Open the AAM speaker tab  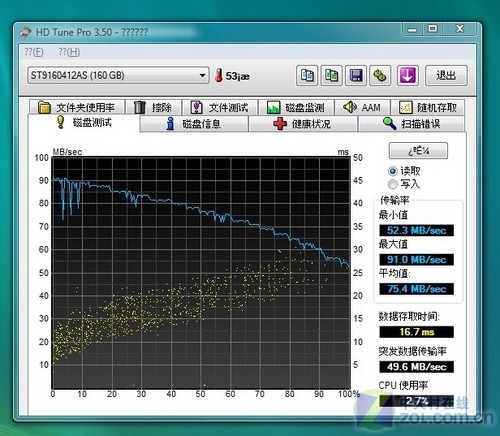click(362, 107)
